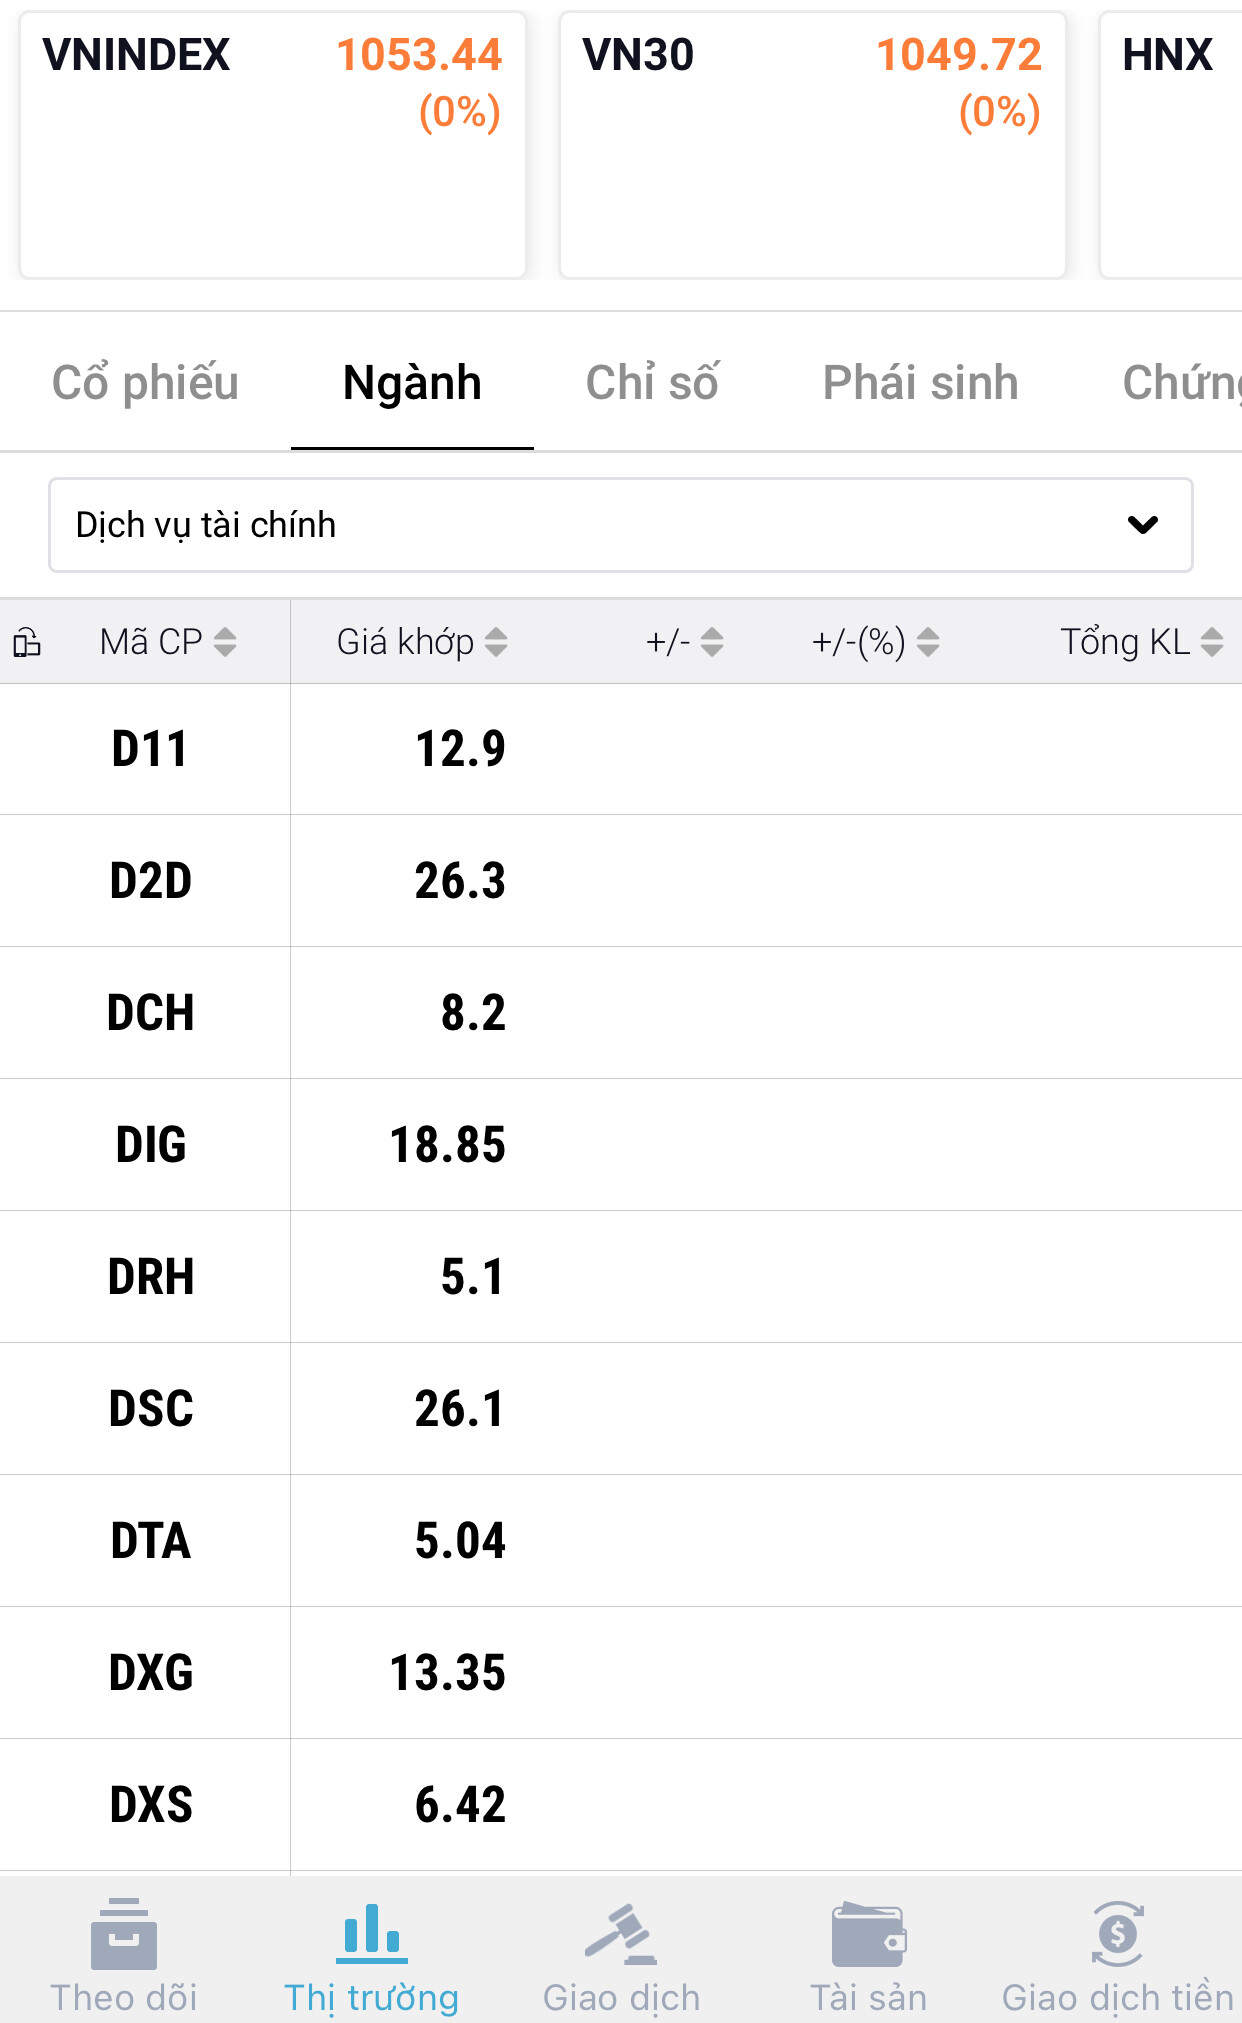Switch to the Cổ phiếu tab
The image size is (1242, 2023).
pyautogui.click(x=145, y=383)
